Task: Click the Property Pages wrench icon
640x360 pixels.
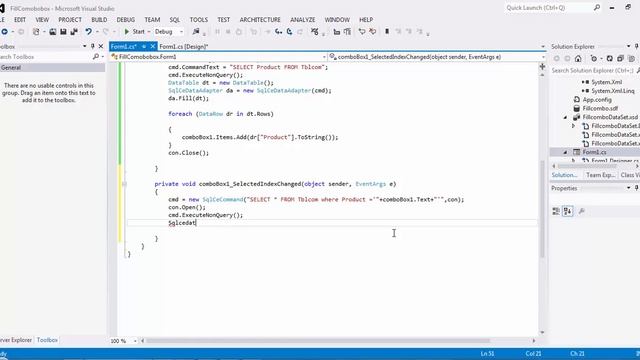Action: [x=582, y=211]
